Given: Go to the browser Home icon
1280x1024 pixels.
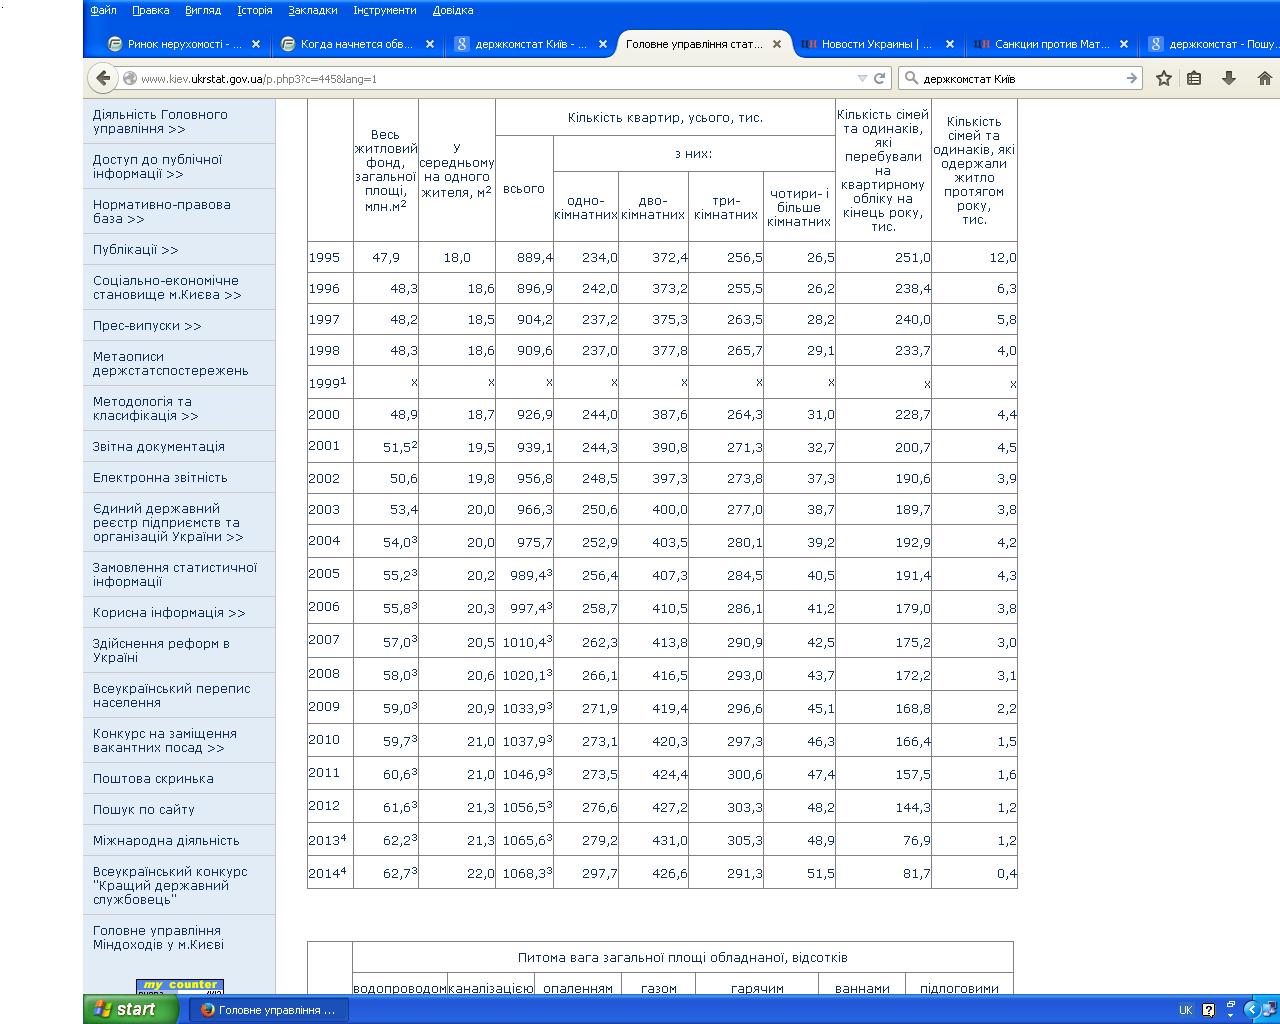Looking at the screenshot, I should coord(1264,78).
